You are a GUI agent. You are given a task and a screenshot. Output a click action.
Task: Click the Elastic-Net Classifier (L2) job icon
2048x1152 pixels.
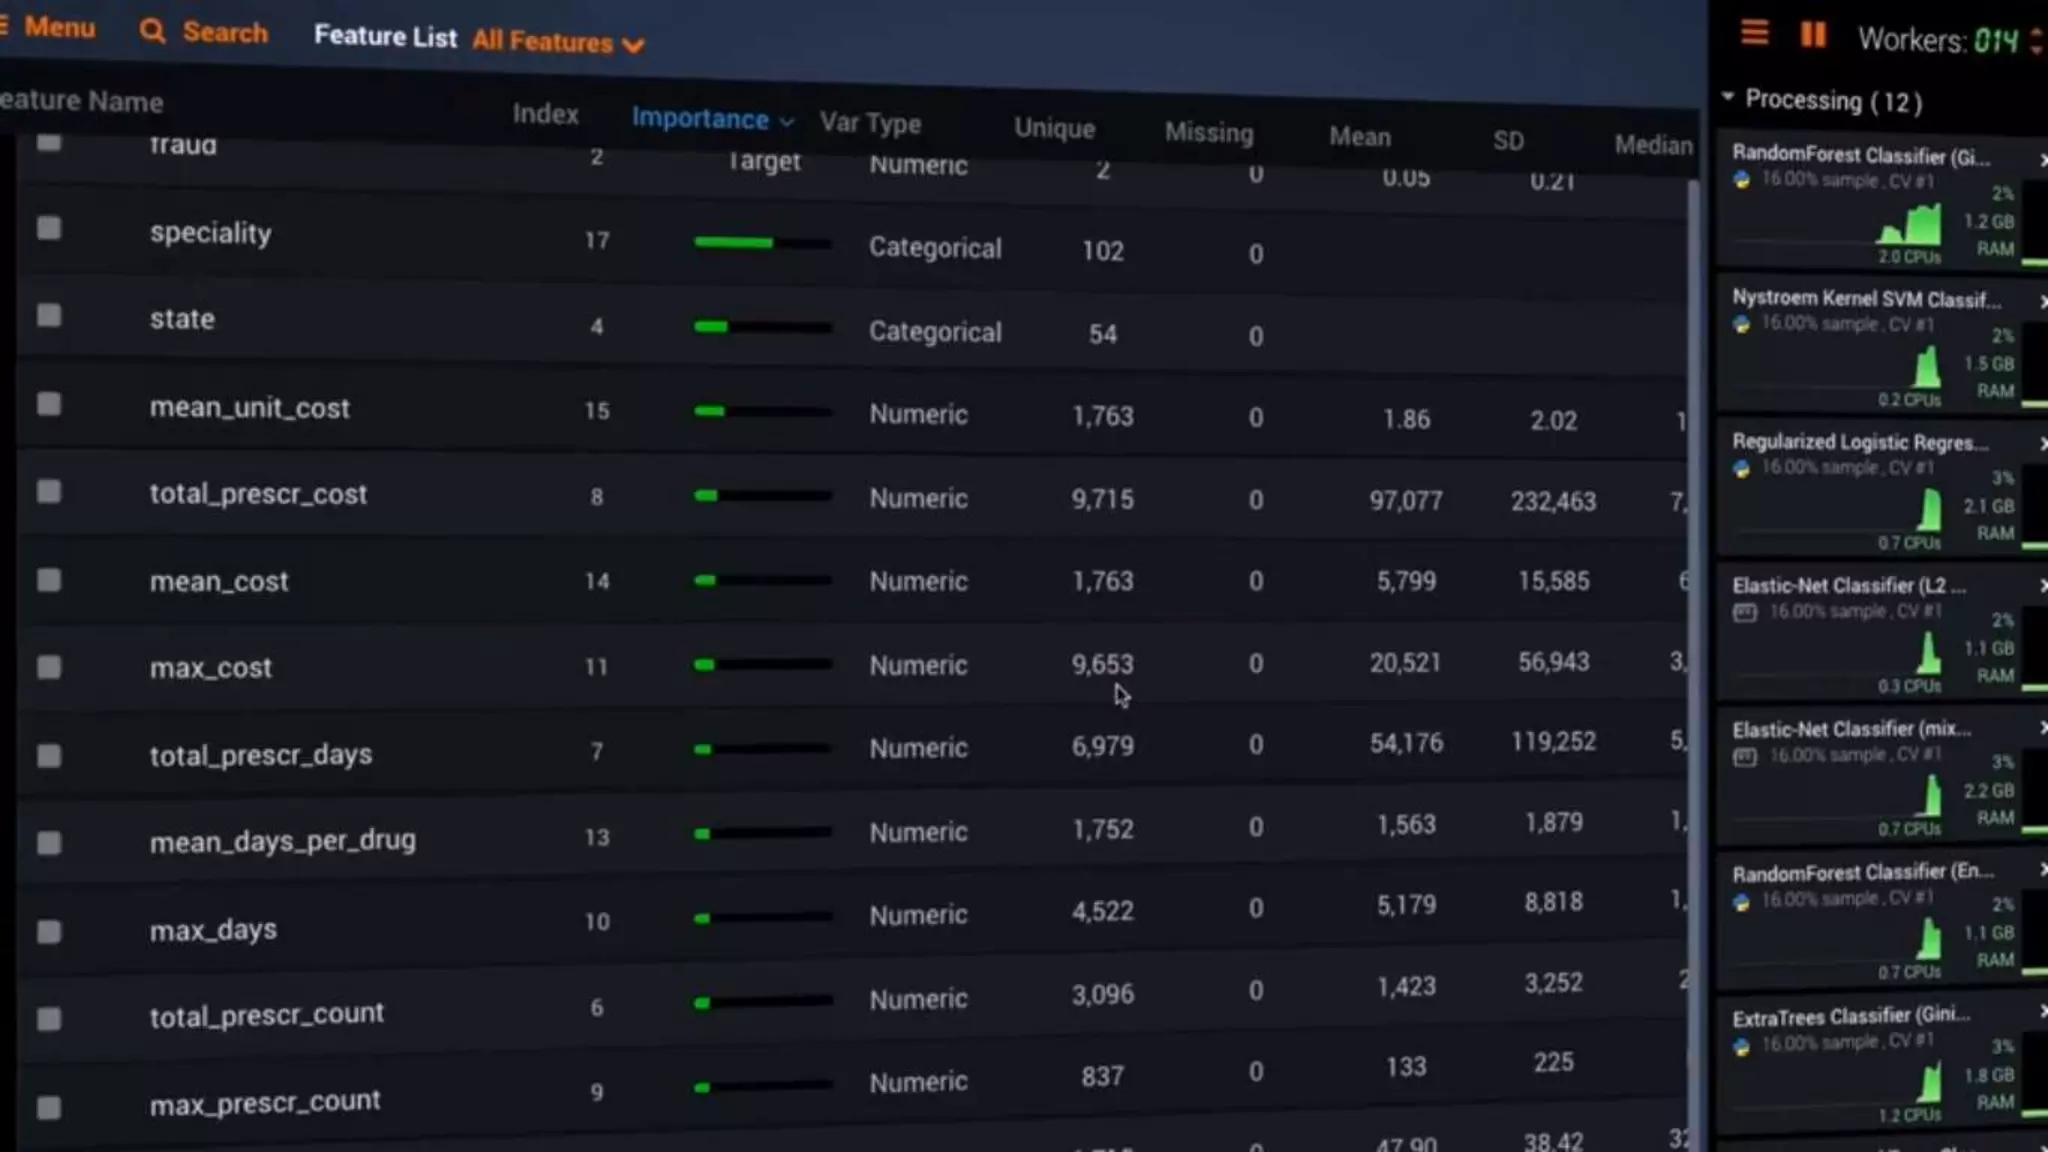coord(1745,612)
